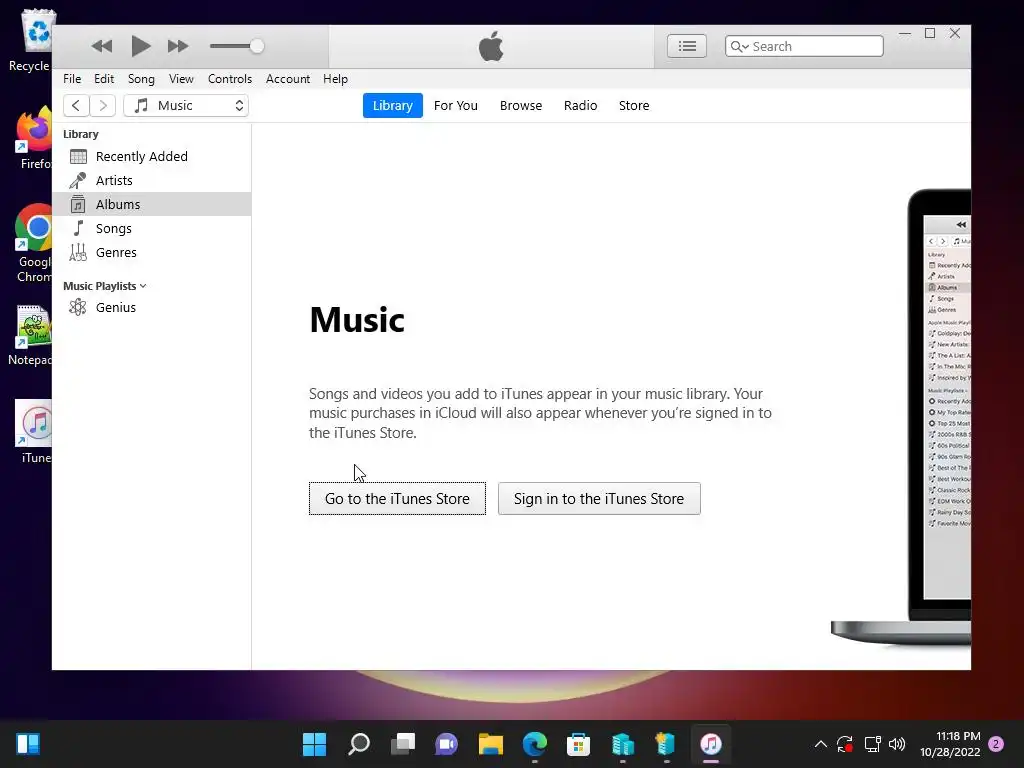
Task: Open Task View in the taskbar
Action: tap(403, 744)
